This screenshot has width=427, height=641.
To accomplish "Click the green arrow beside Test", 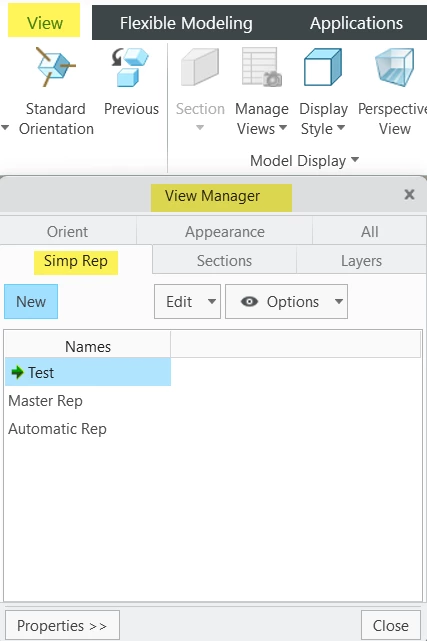I will click(x=17, y=372).
